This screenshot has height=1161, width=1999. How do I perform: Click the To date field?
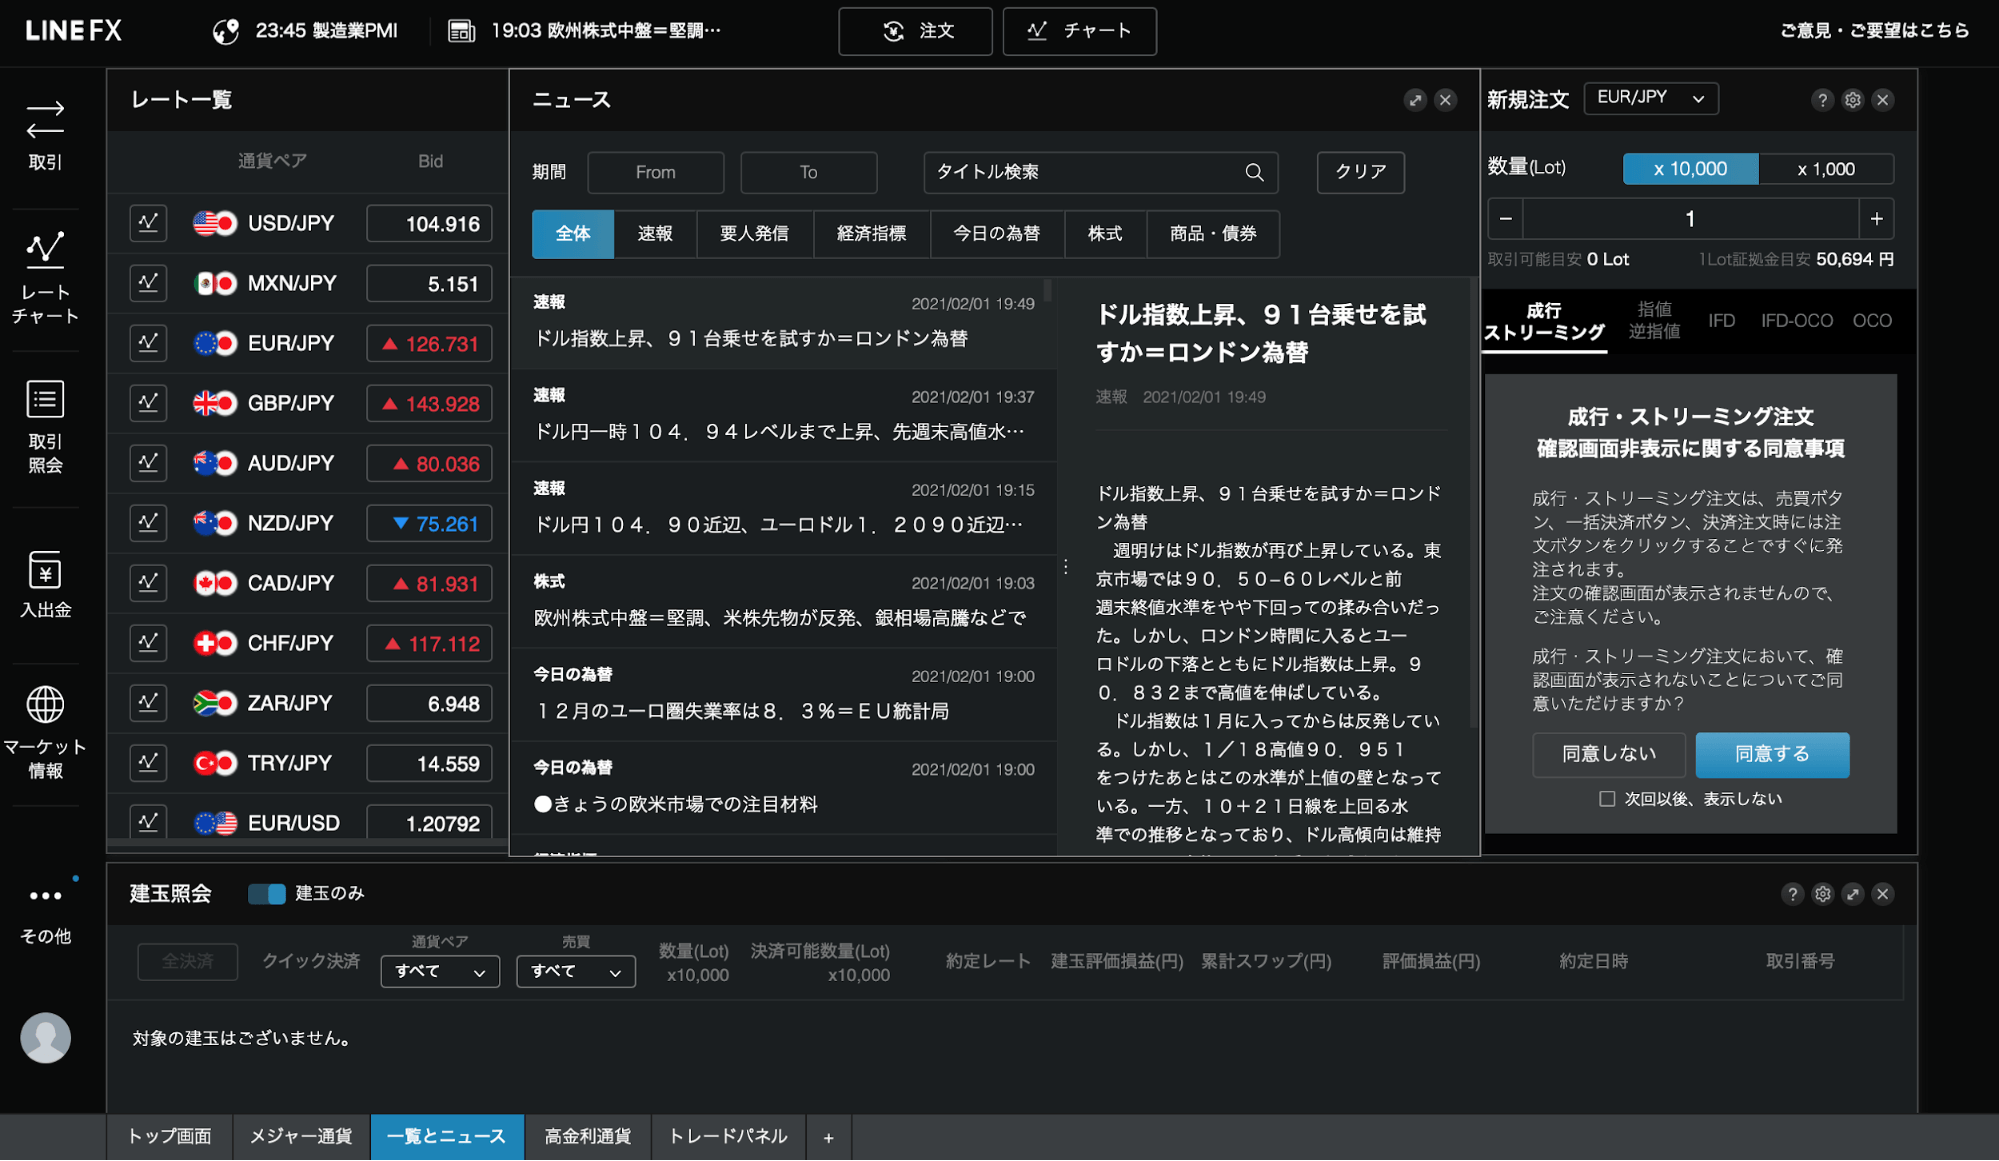coord(808,172)
